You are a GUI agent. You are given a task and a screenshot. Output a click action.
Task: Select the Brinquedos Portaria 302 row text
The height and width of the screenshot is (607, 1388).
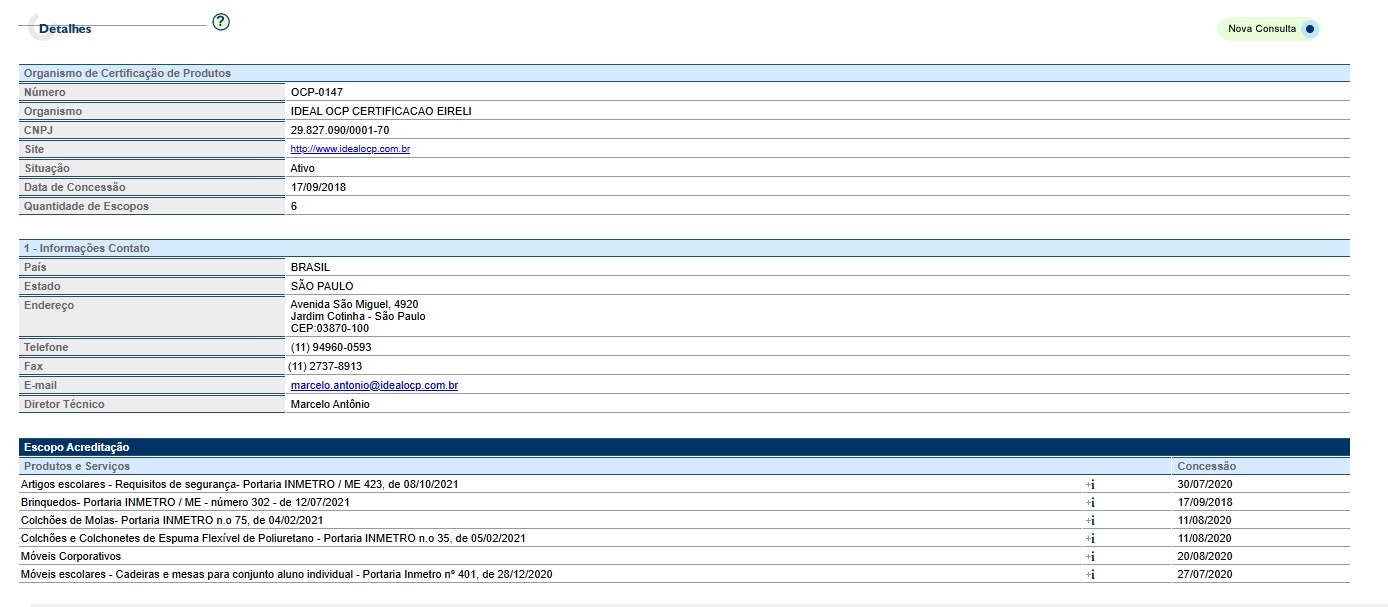(x=185, y=502)
